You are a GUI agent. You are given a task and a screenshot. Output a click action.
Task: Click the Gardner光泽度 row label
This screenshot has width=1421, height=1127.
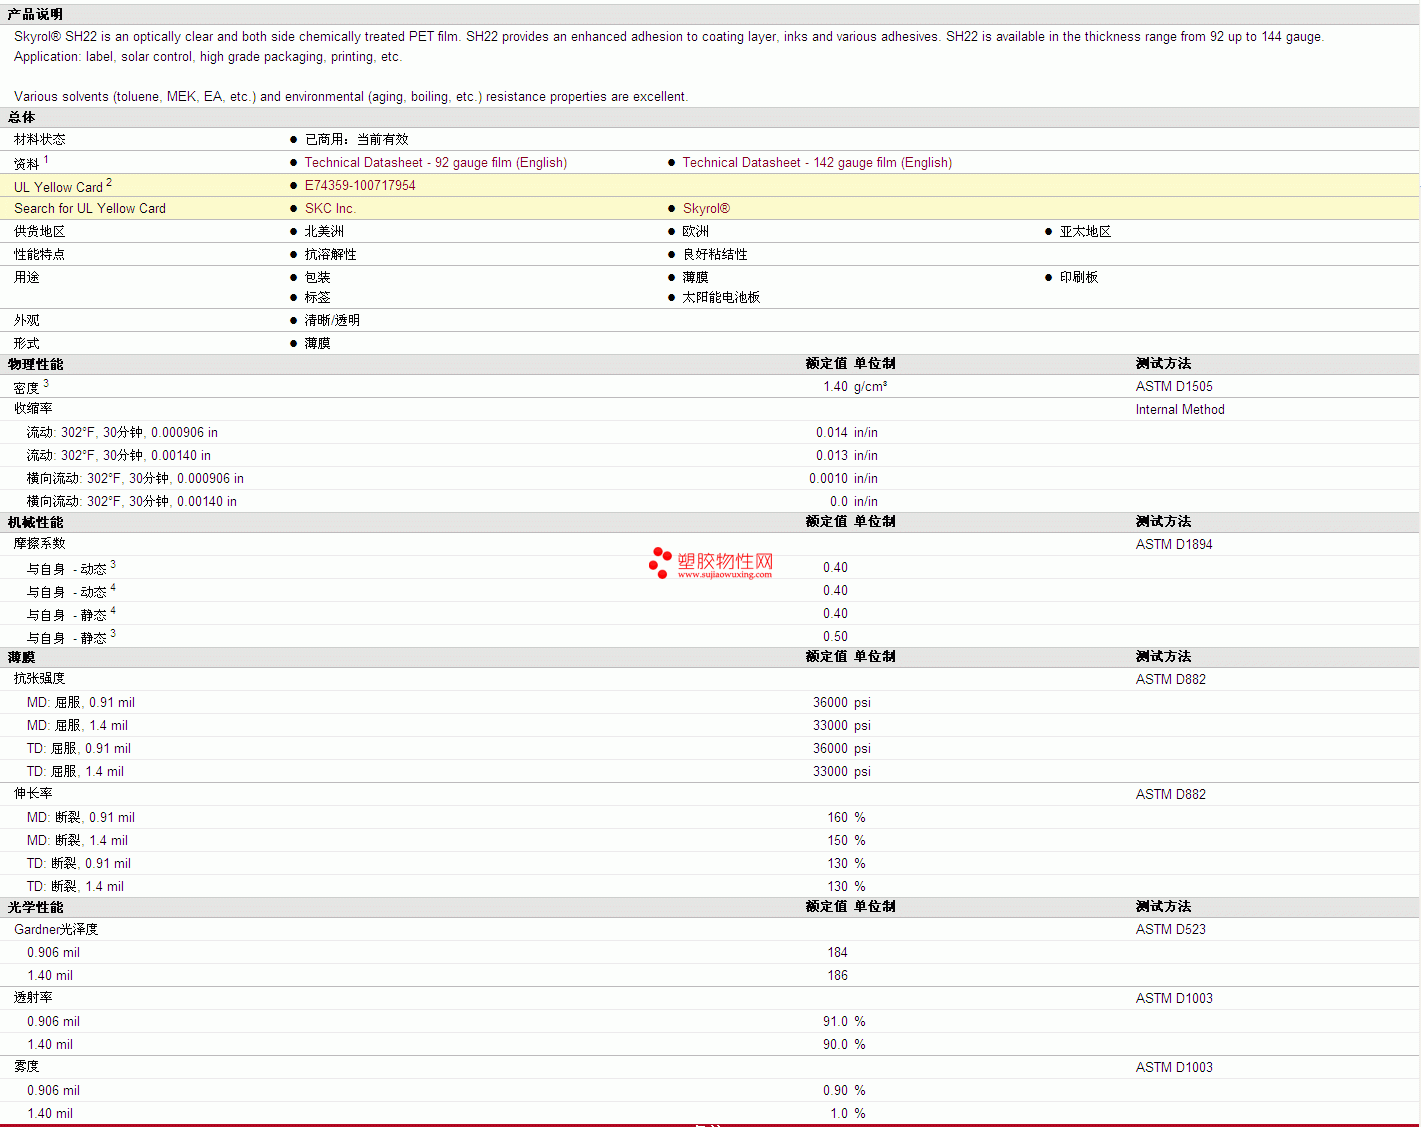click(x=56, y=930)
